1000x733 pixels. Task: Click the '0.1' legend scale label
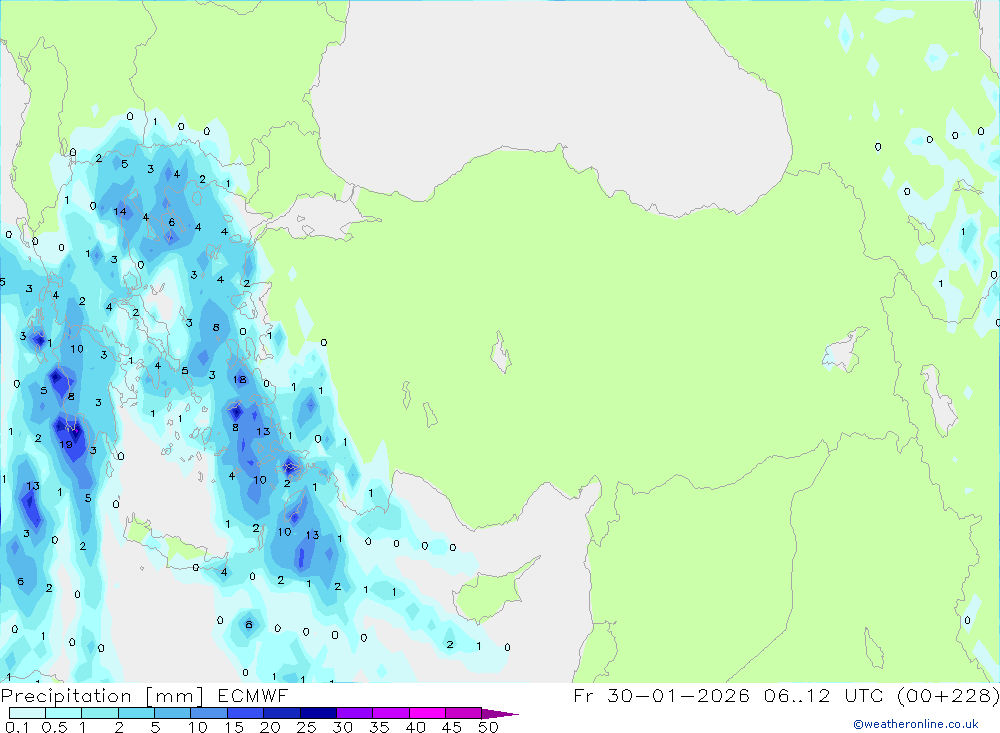(x=17, y=727)
